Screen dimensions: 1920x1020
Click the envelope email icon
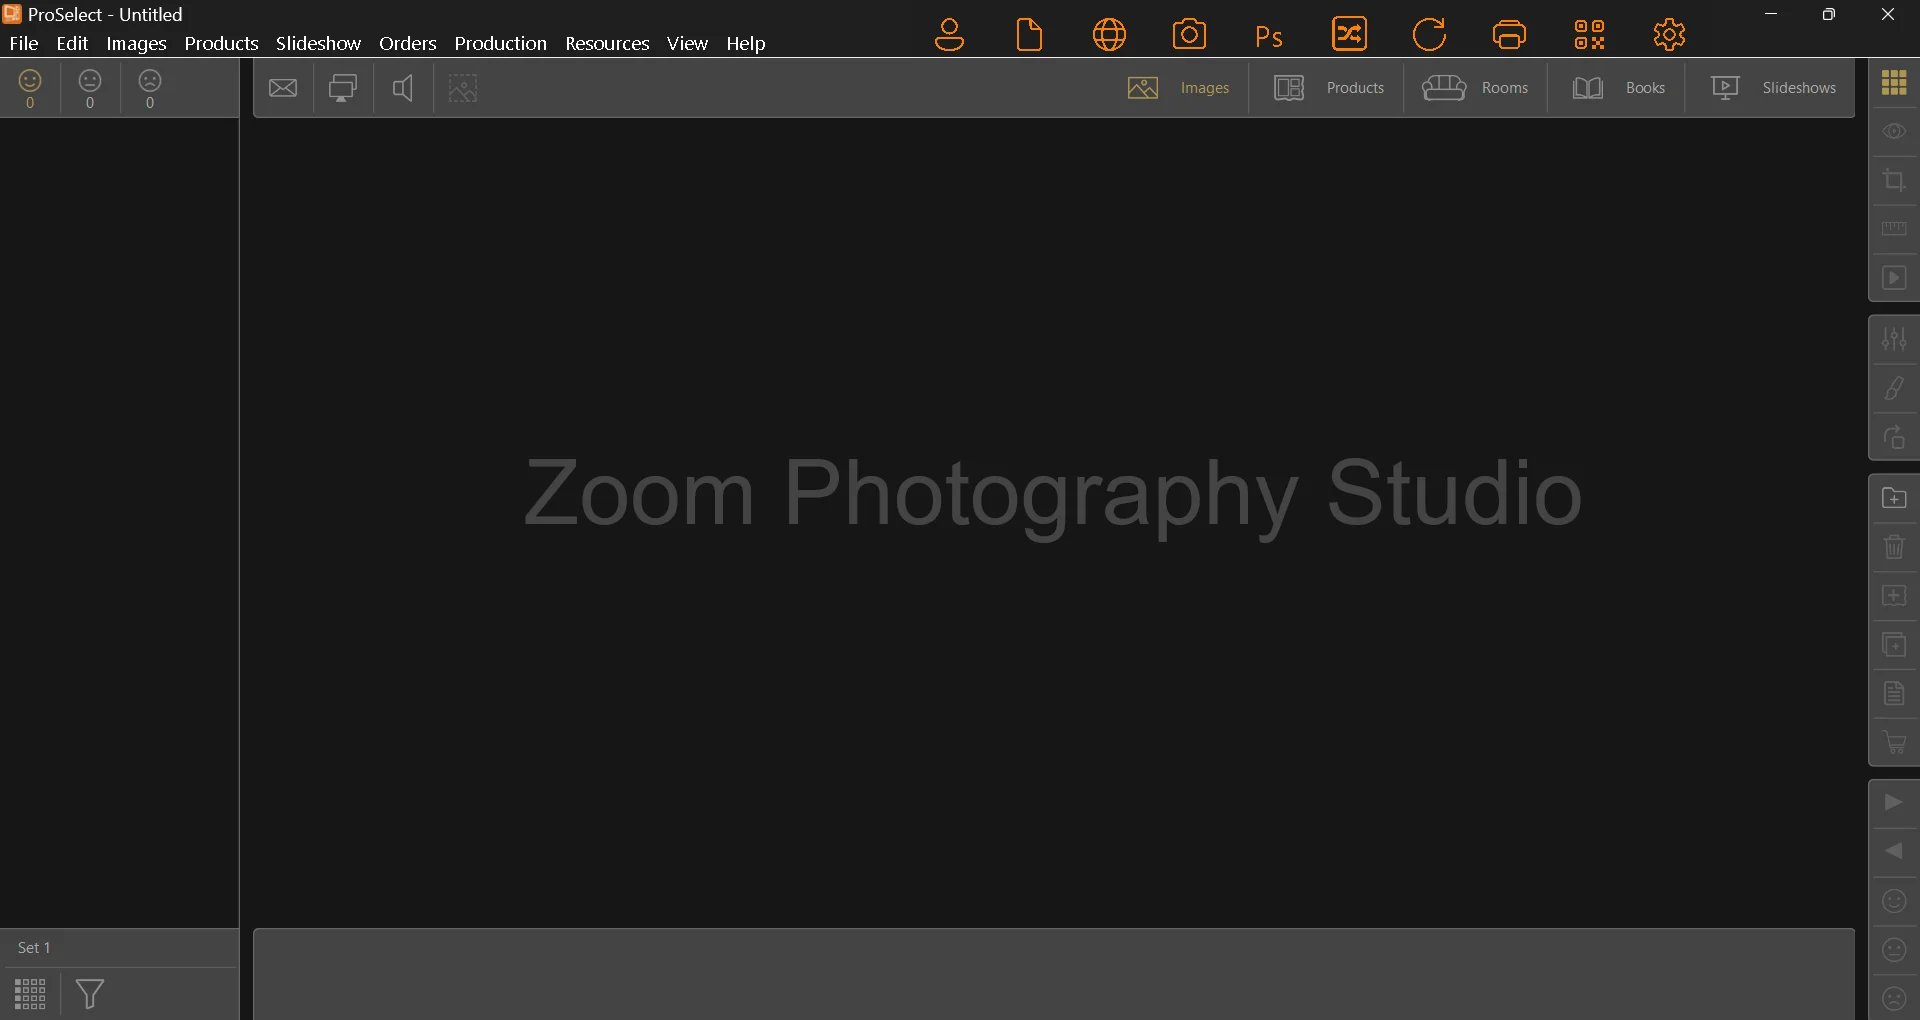click(283, 88)
